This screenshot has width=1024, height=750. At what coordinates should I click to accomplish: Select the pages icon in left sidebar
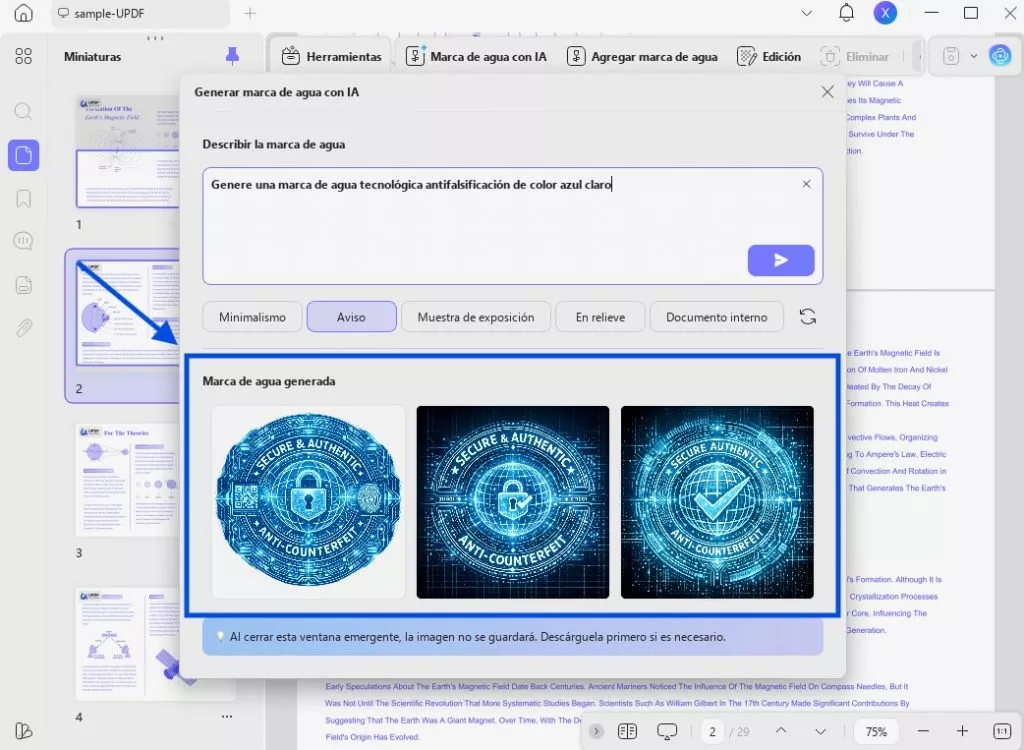coord(24,155)
